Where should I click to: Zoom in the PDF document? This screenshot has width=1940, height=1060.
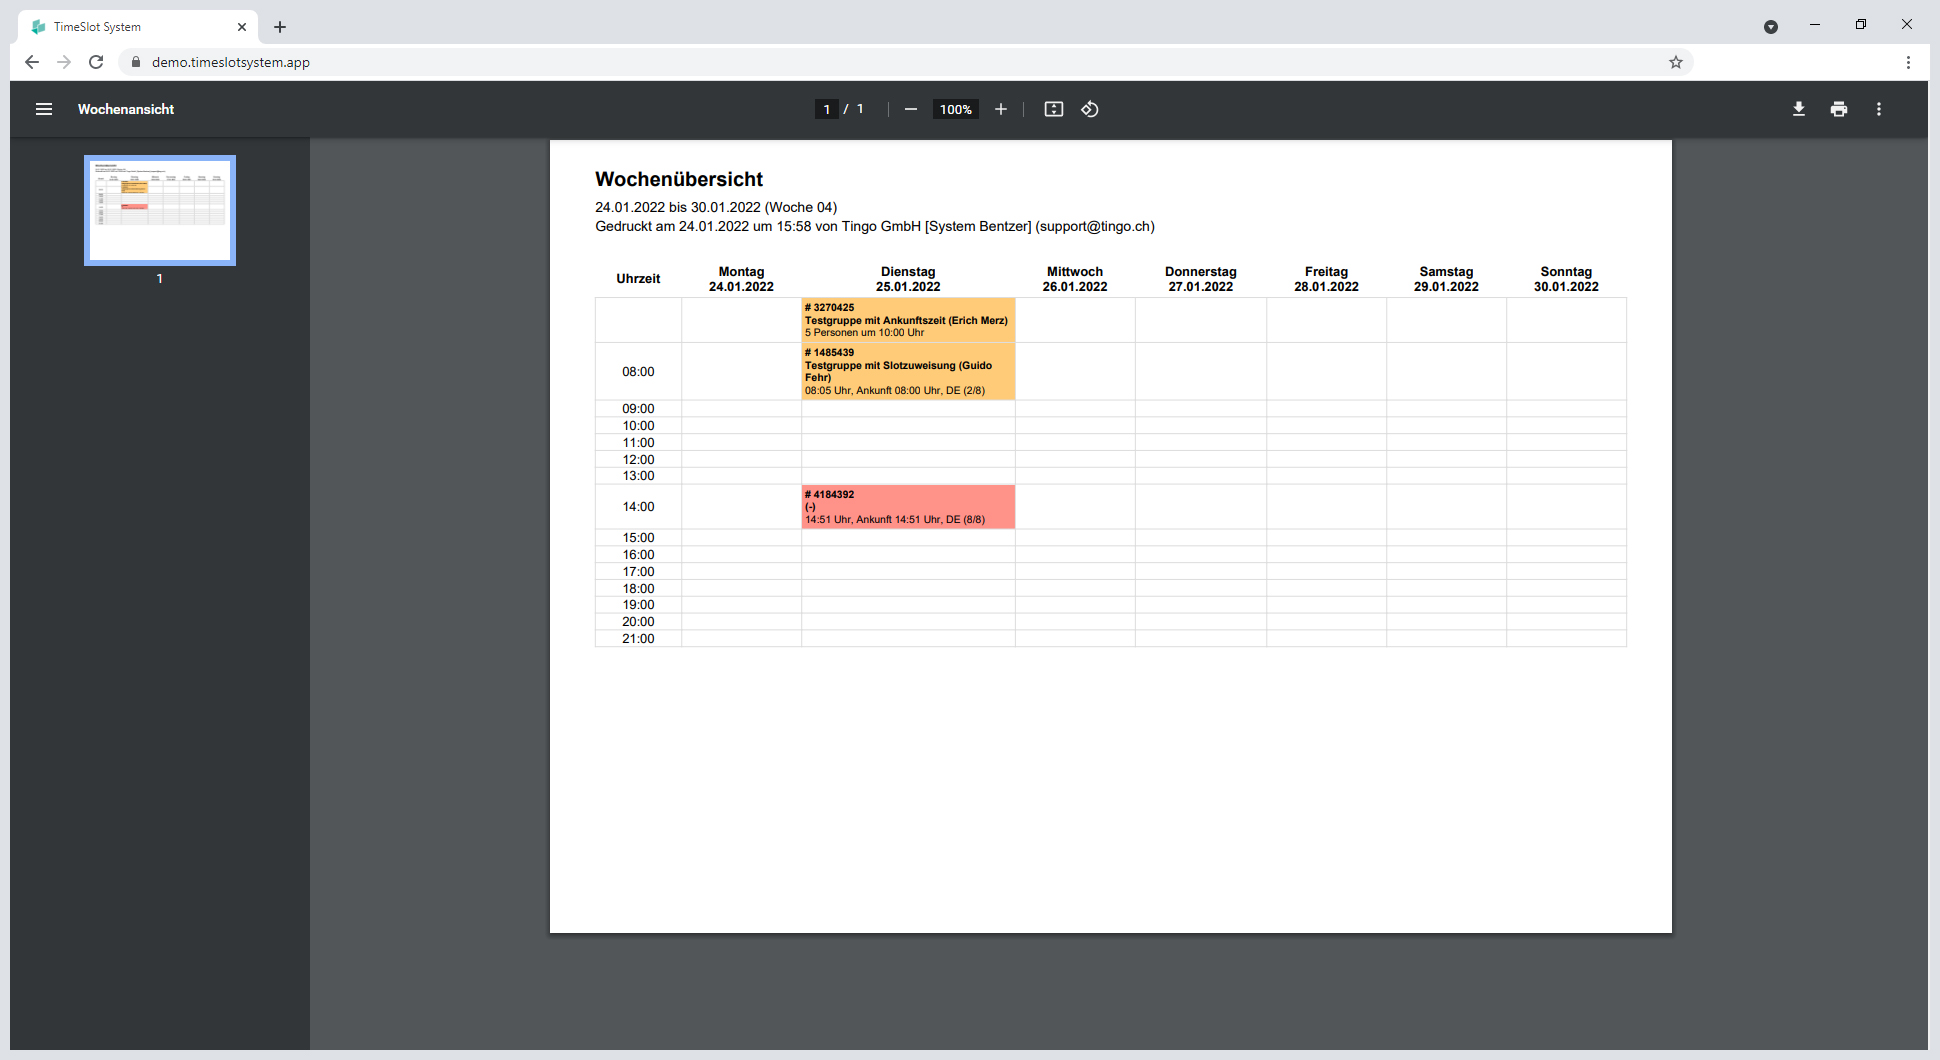click(x=1001, y=109)
